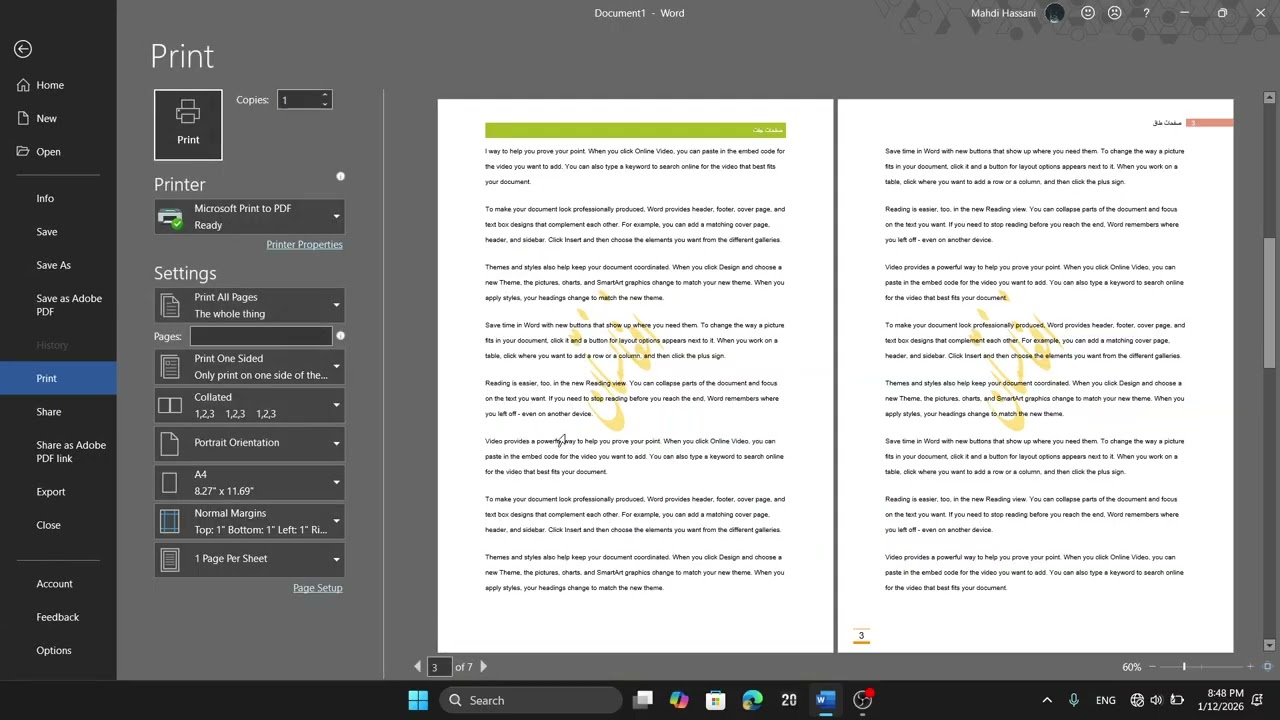
Task: Click the Help question mark icon
Action: pos(1146,13)
